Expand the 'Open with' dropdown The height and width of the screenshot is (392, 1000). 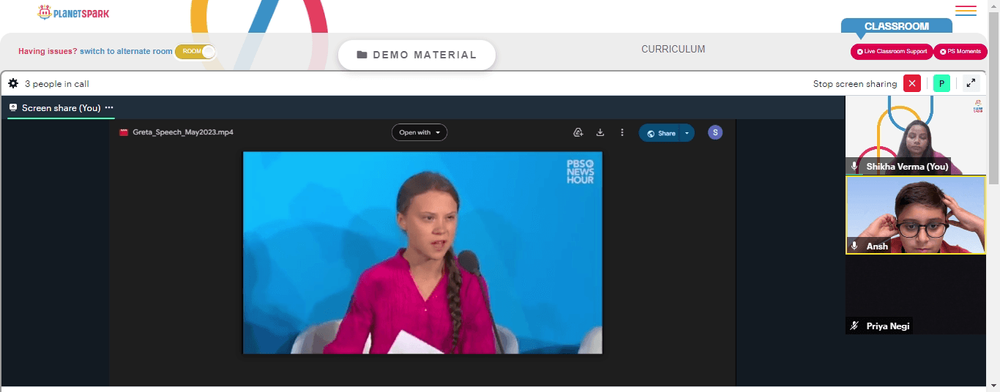[419, 133]
